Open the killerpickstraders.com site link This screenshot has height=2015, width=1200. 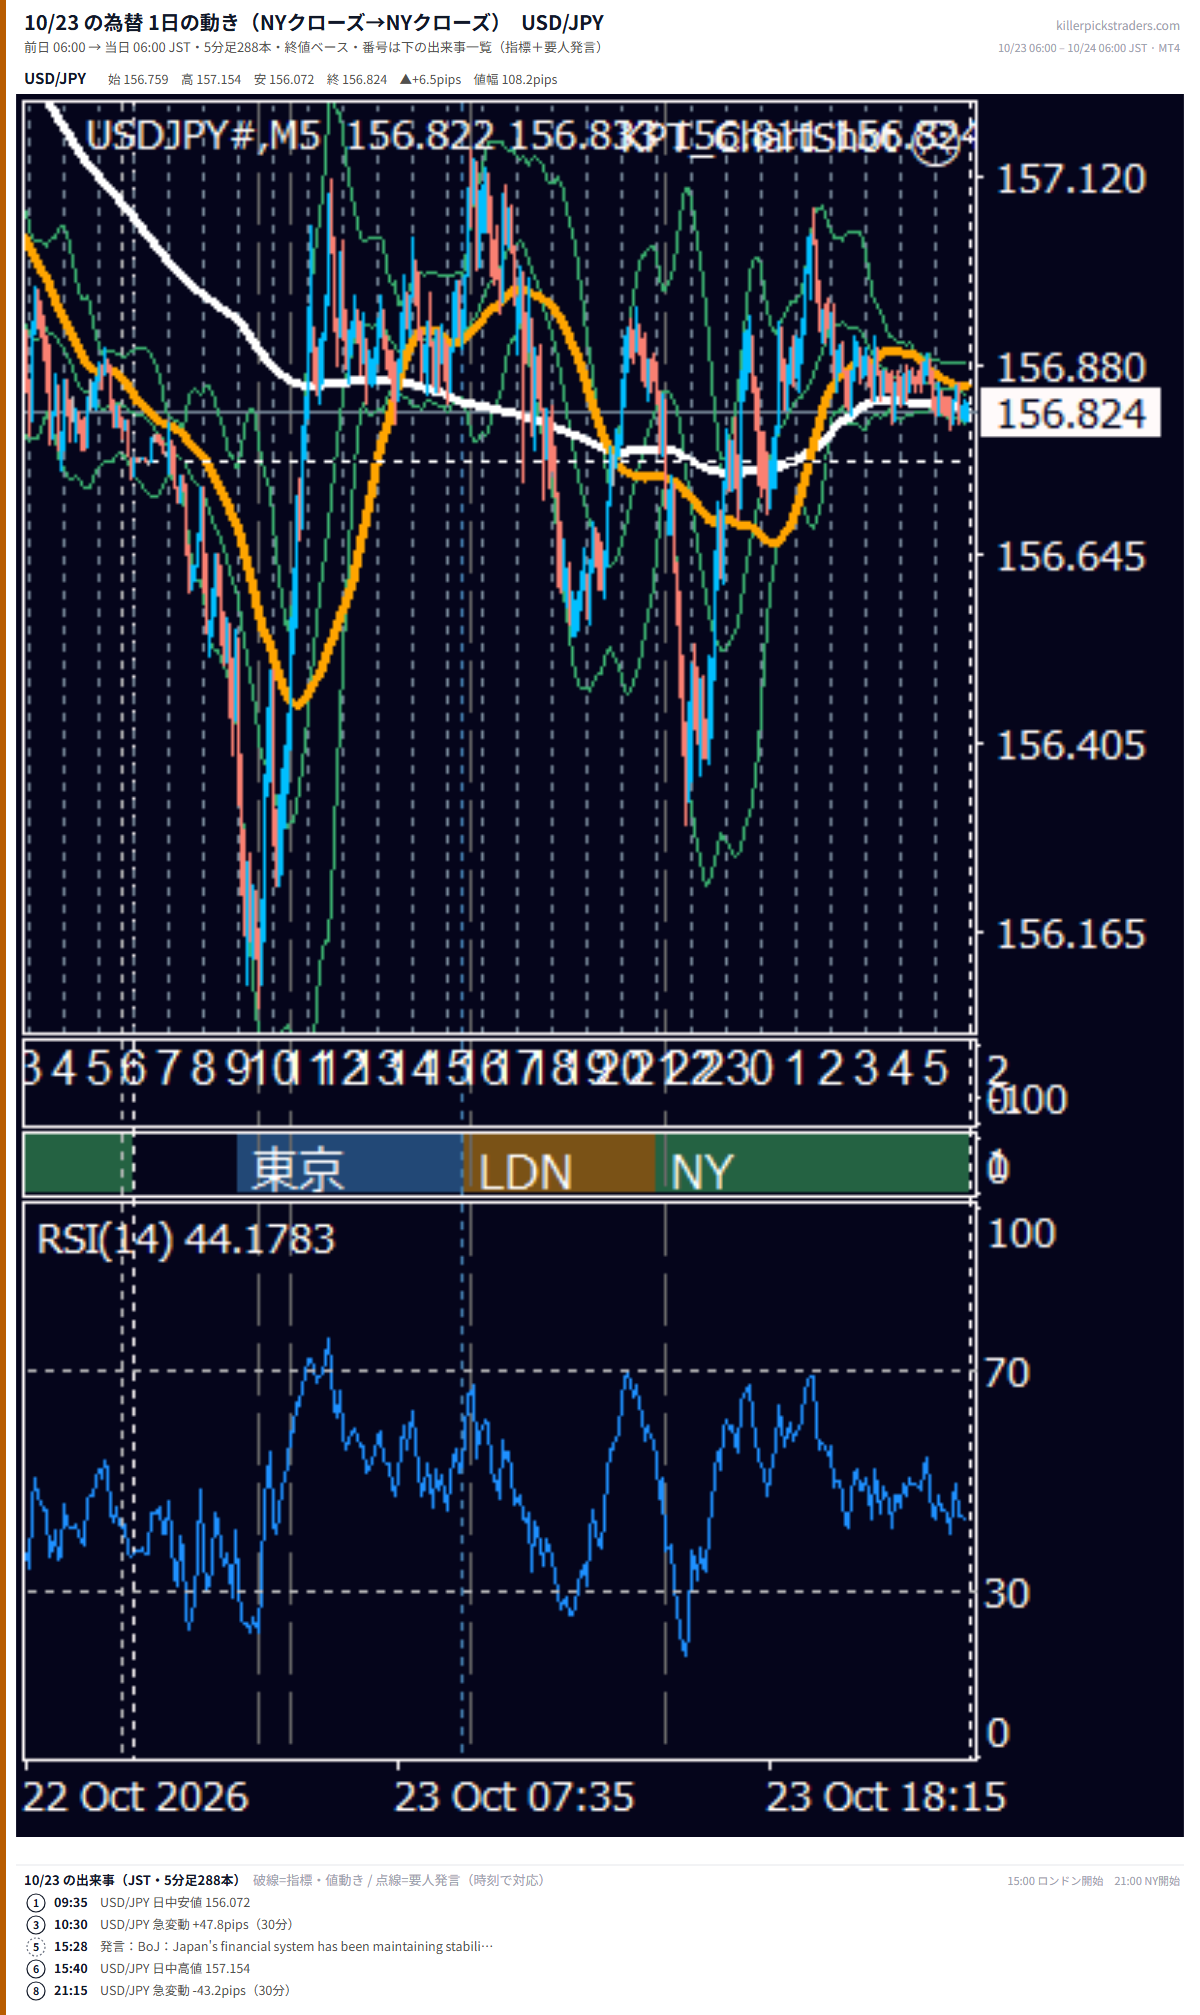tap(1117, 26)
